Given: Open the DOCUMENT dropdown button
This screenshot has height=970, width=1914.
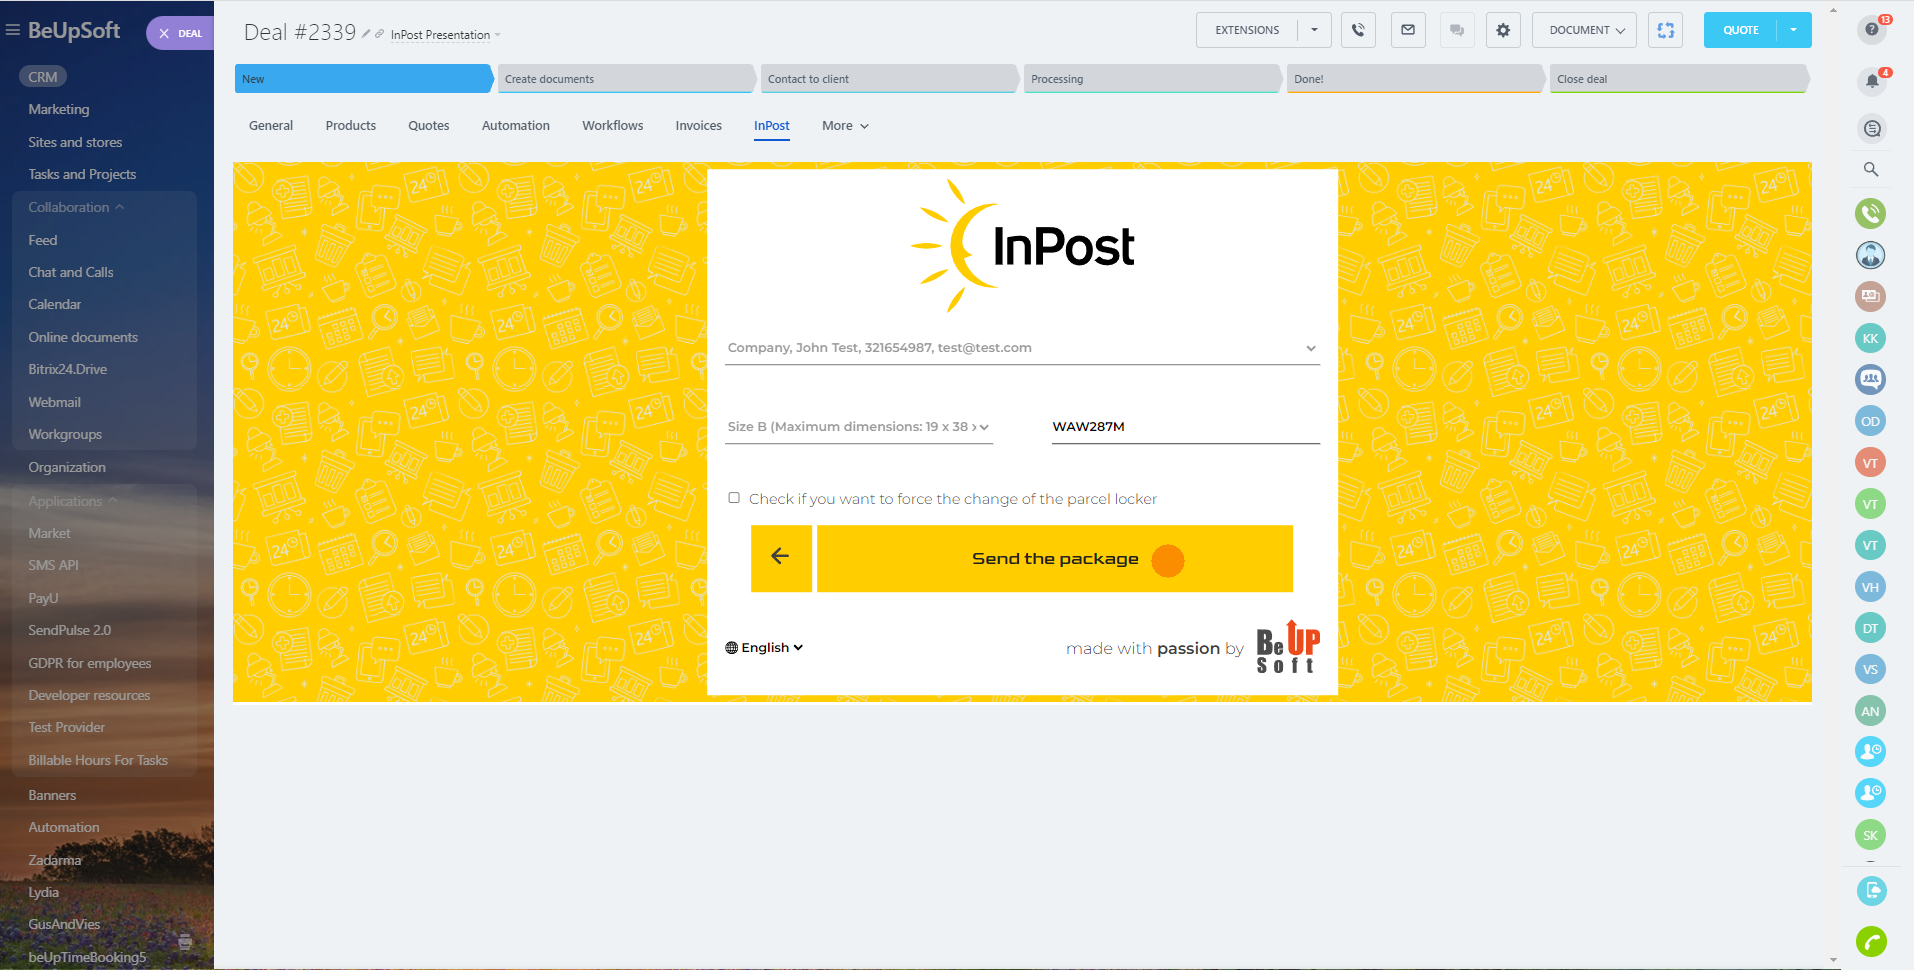Looking at the screenshot, I should coord(1585,30).
